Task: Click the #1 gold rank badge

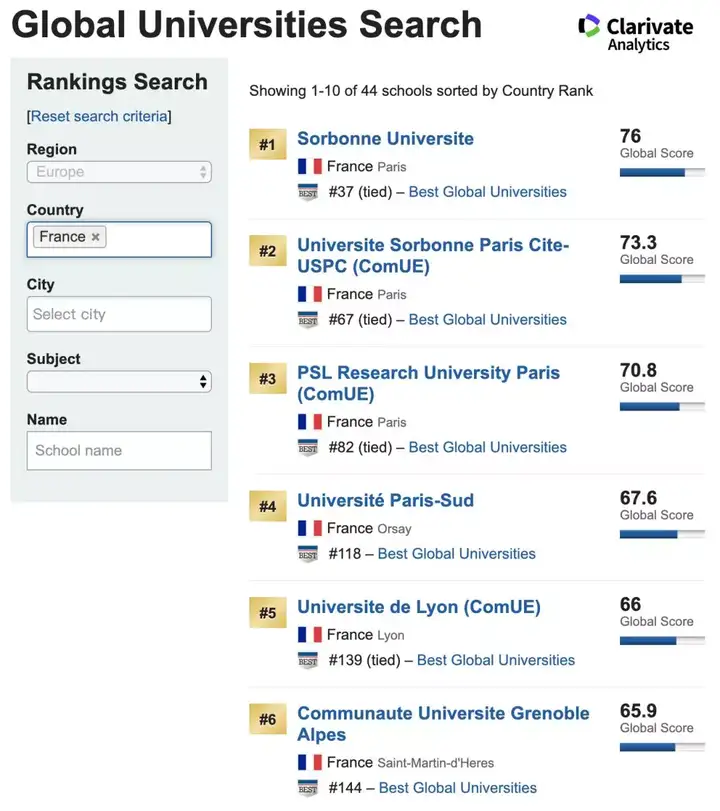Action: click(267, 145)
